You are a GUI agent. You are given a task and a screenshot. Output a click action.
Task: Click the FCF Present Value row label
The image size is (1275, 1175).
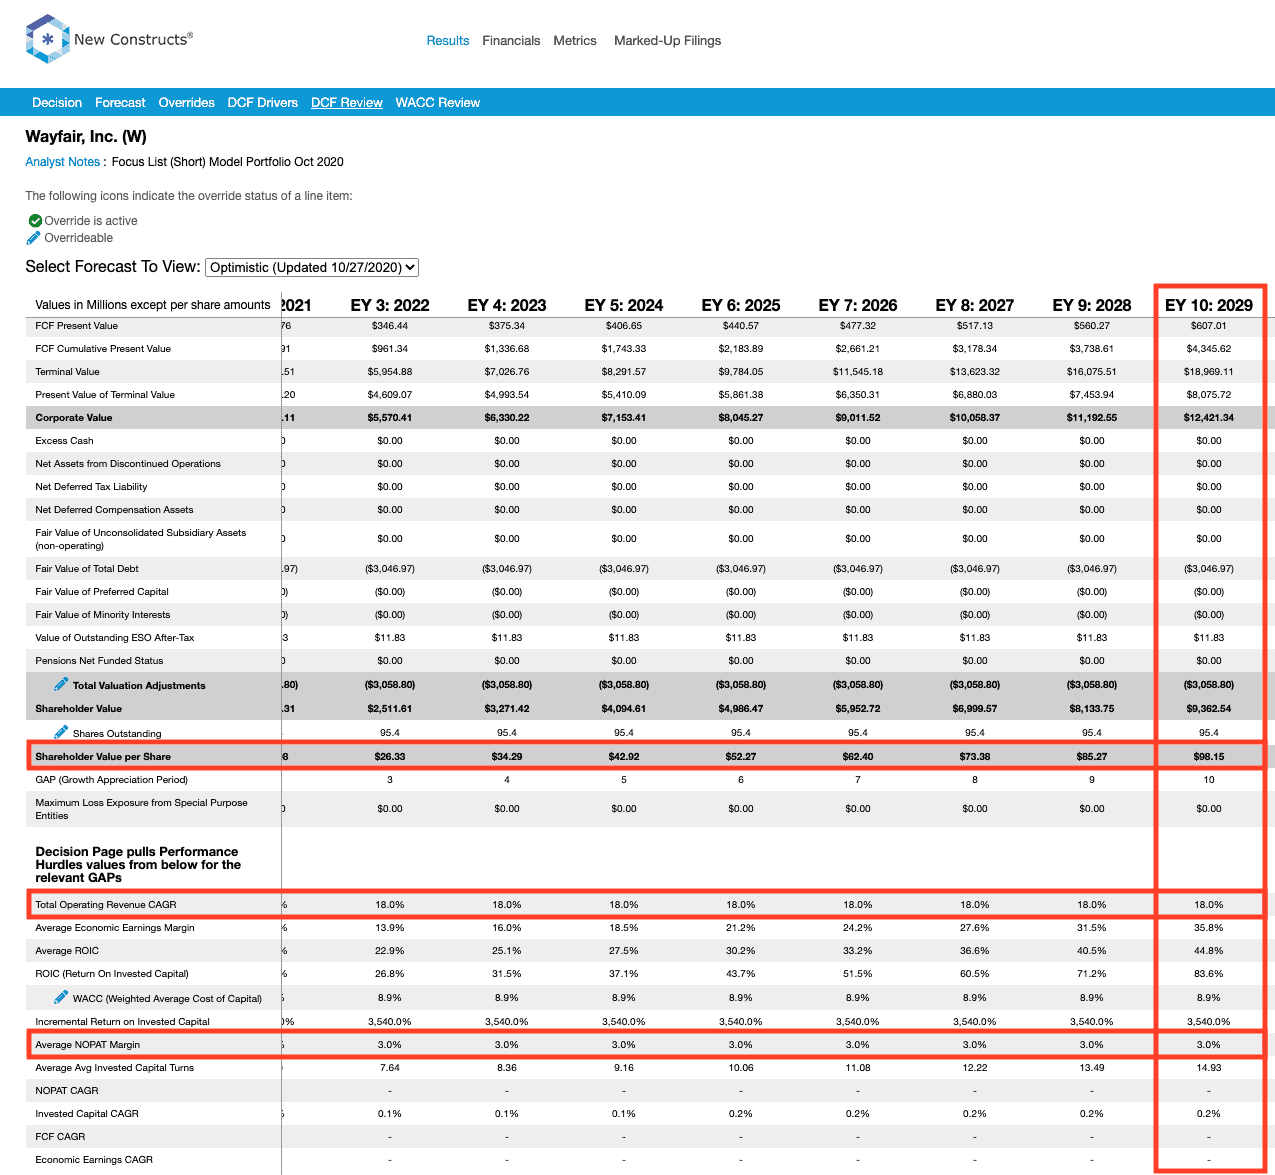[77, 326]
